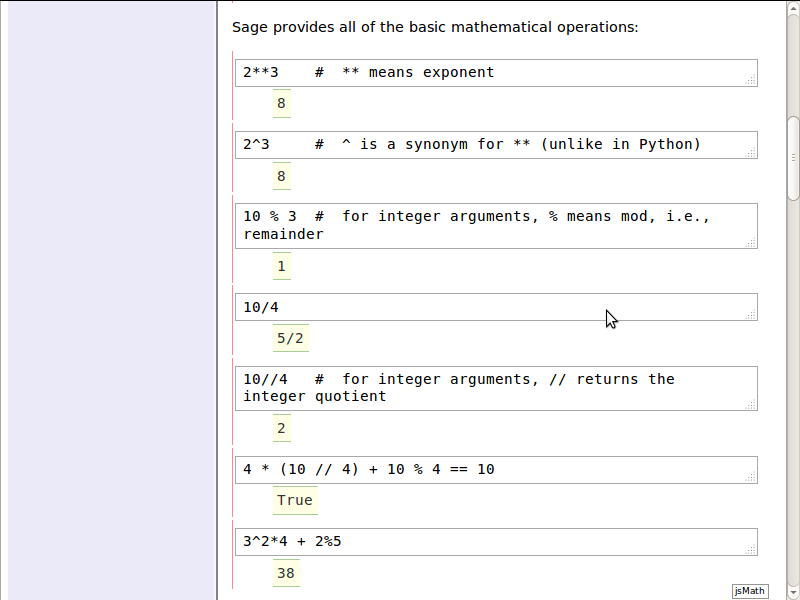Click the resize grip of the 3^2*4 + 2%5 cell

coord(751,549)
